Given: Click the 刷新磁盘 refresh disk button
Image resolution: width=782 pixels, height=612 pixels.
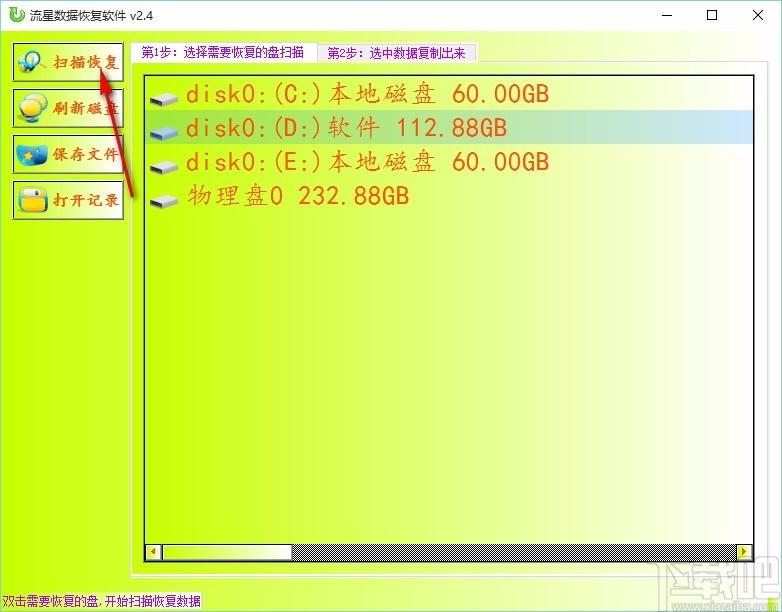Looking at the screenshot, I should coord(68,108).
